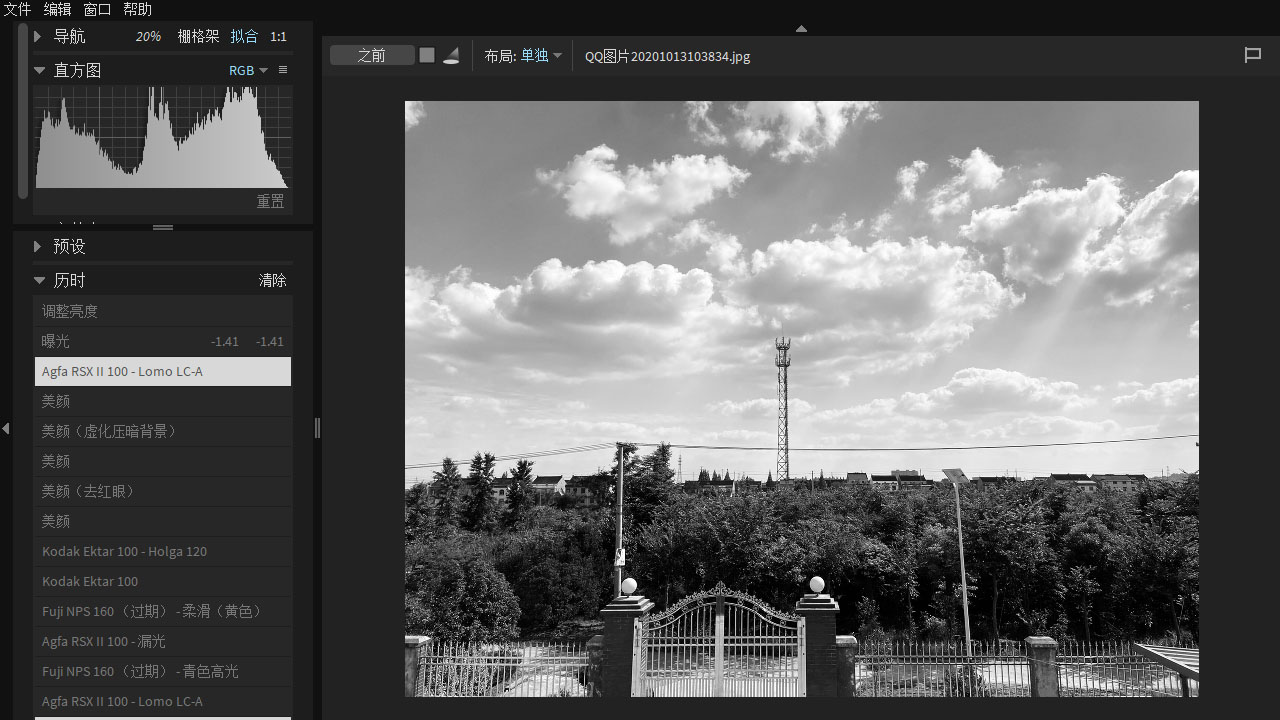The width and height of the screenshot is (1280, 720).
Task: Click the top panel reveal arrow
Action: pyautogui.click(x=801, y=29)
